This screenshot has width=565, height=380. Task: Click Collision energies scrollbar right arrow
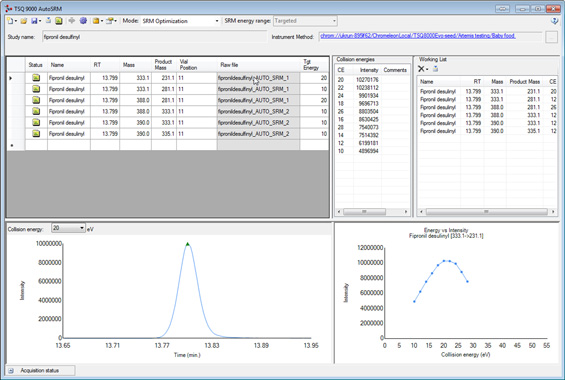(406, 212)
